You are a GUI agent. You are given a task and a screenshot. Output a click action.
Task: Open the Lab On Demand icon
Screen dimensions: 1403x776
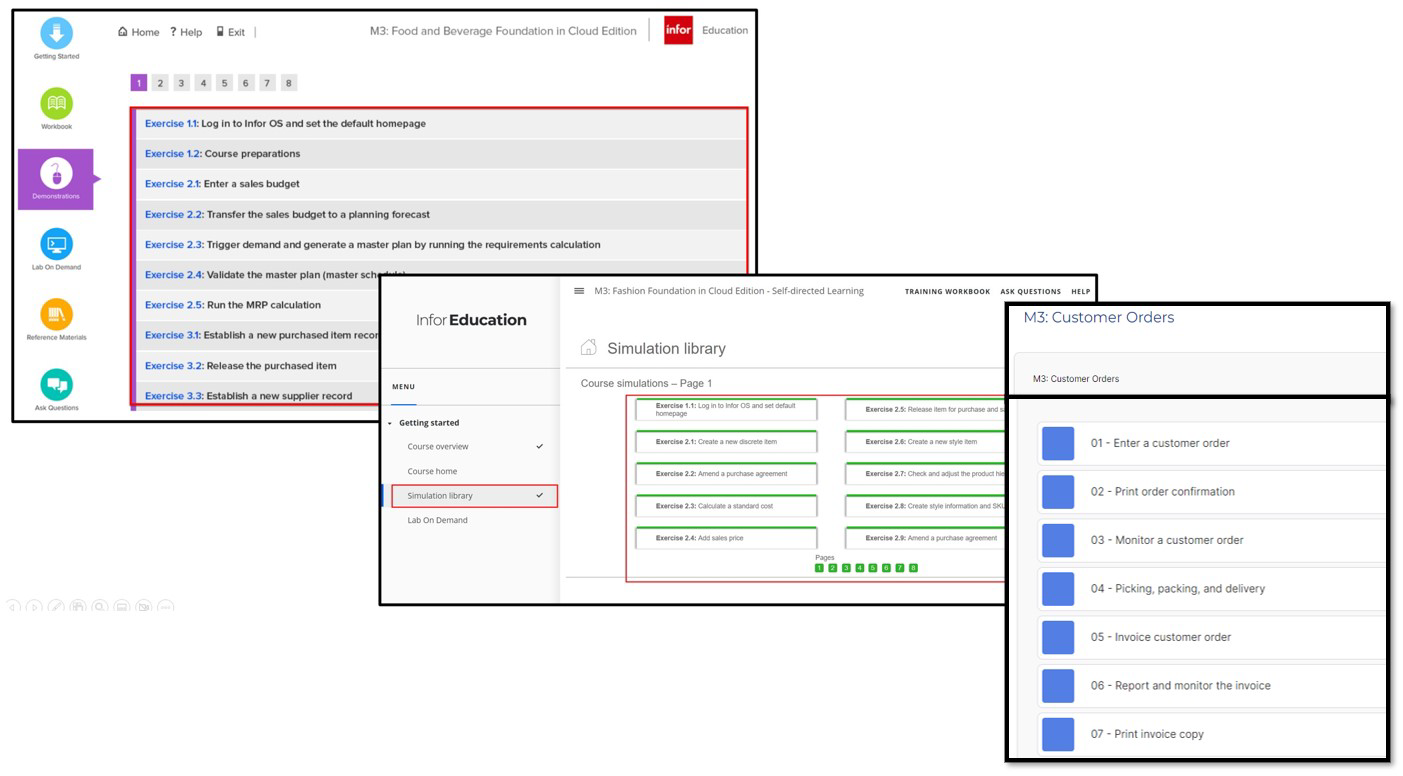click(x=56, y=245)
